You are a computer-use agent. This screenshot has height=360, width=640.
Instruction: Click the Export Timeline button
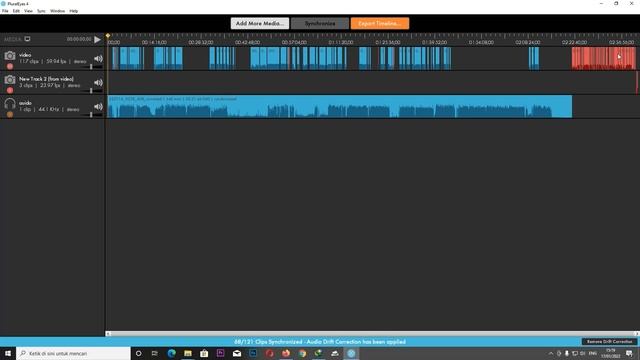[380, 23]
